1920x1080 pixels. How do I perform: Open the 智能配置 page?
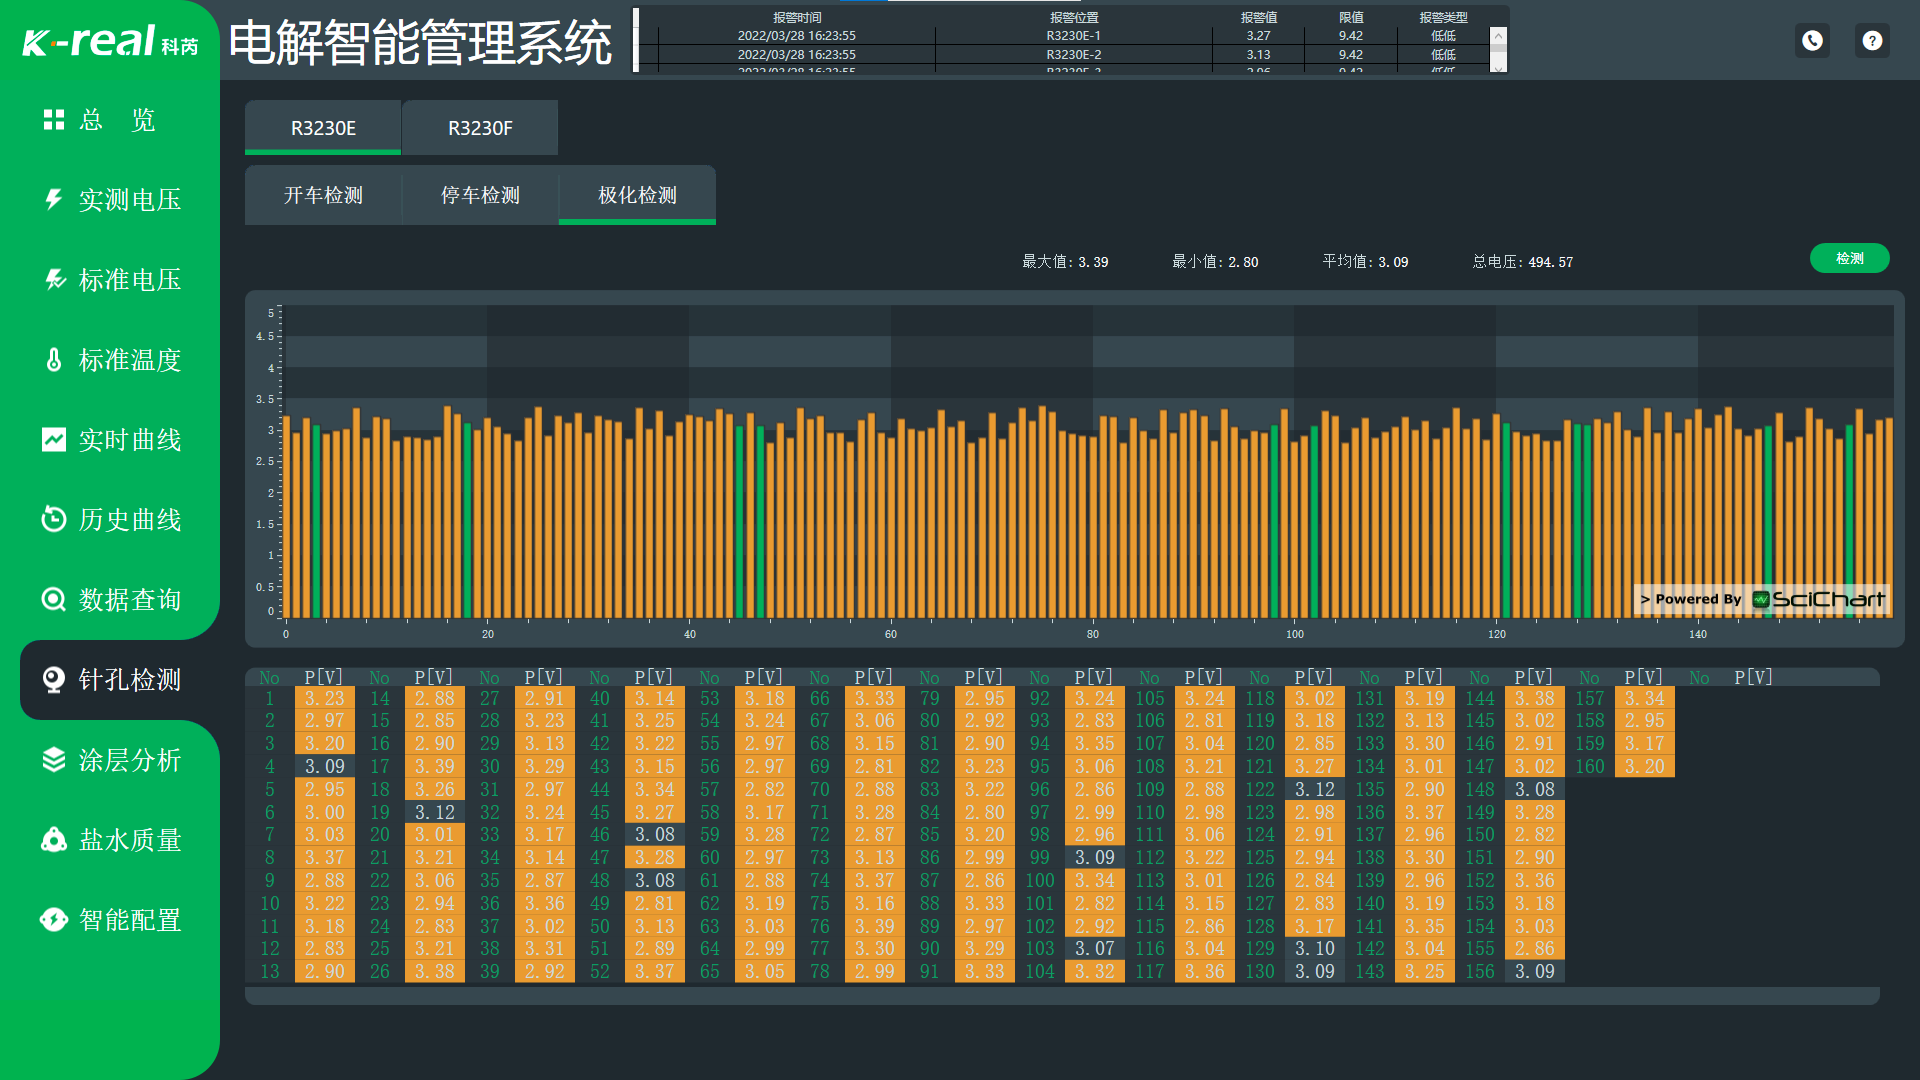coord(110,920)
